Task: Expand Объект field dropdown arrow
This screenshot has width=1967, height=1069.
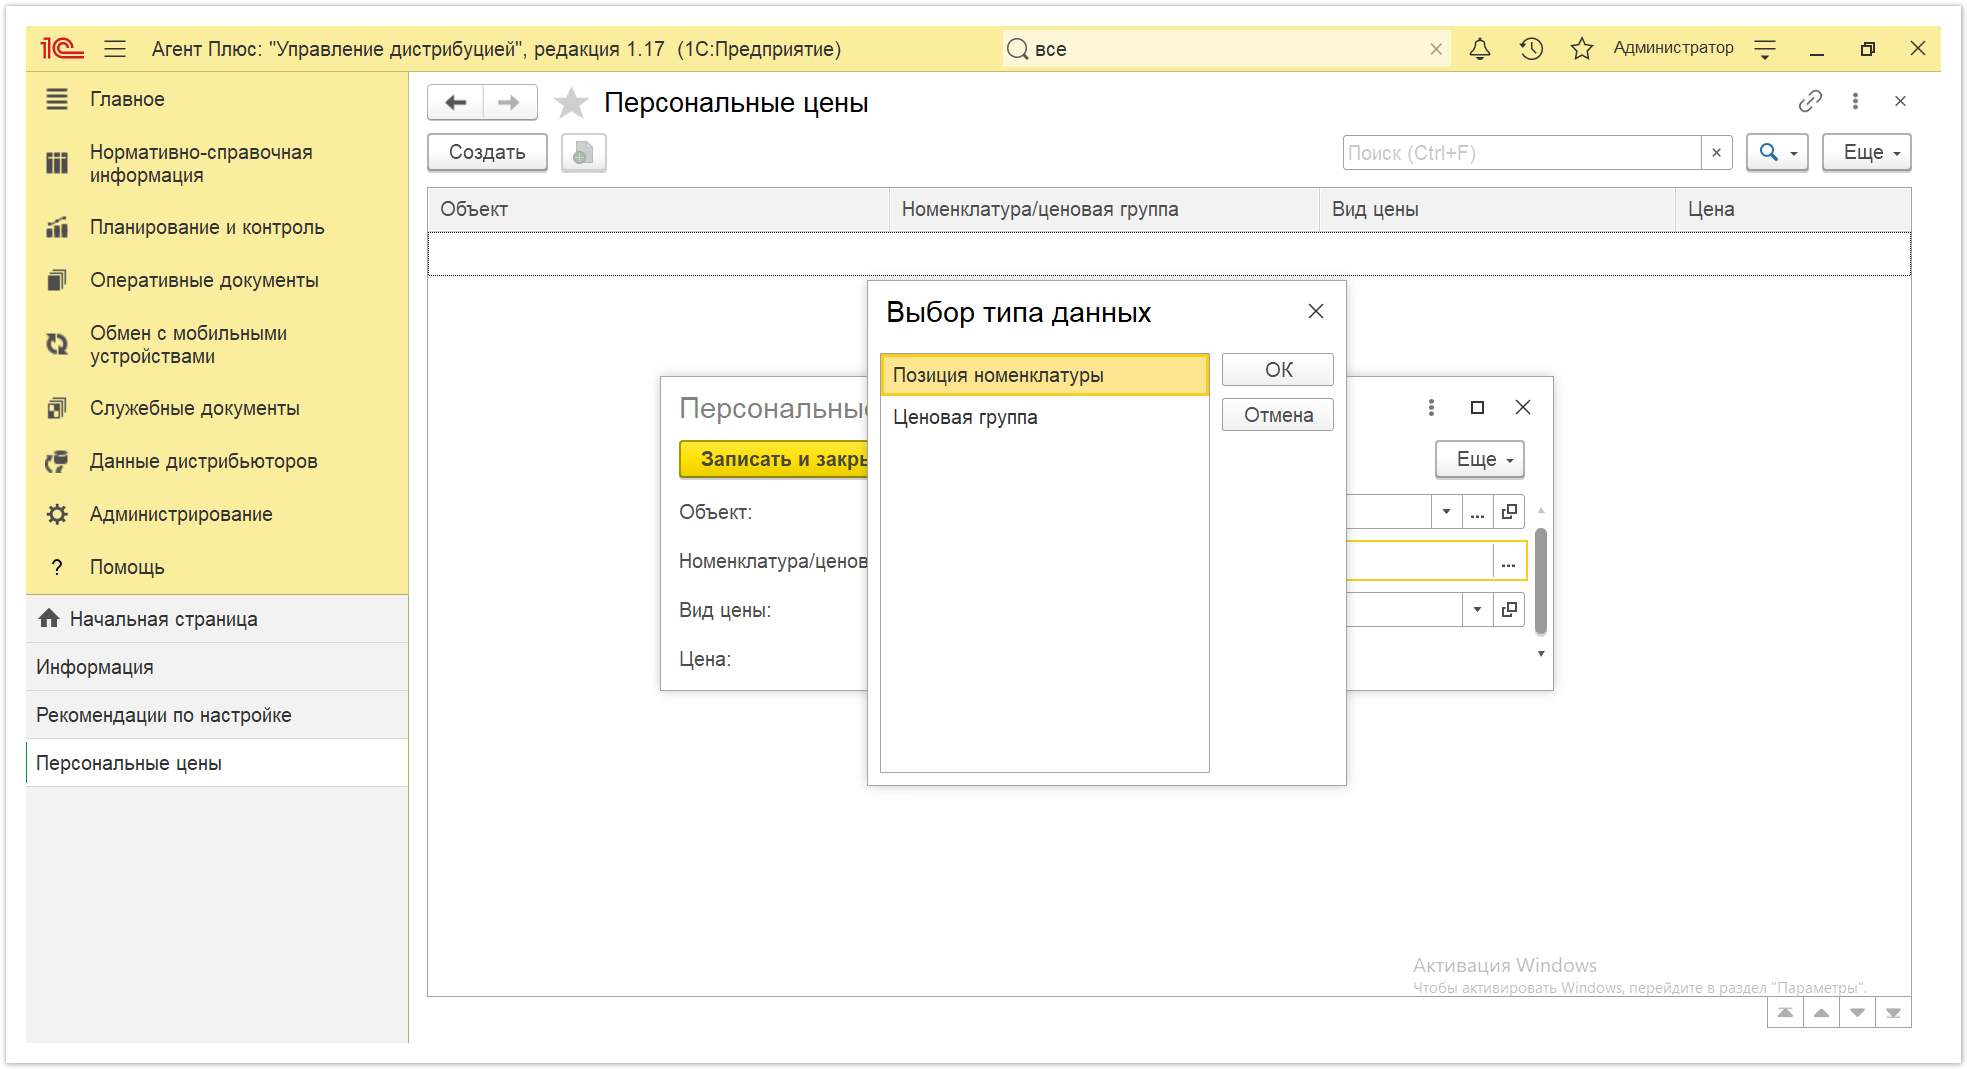Action: pos(1446,511)
